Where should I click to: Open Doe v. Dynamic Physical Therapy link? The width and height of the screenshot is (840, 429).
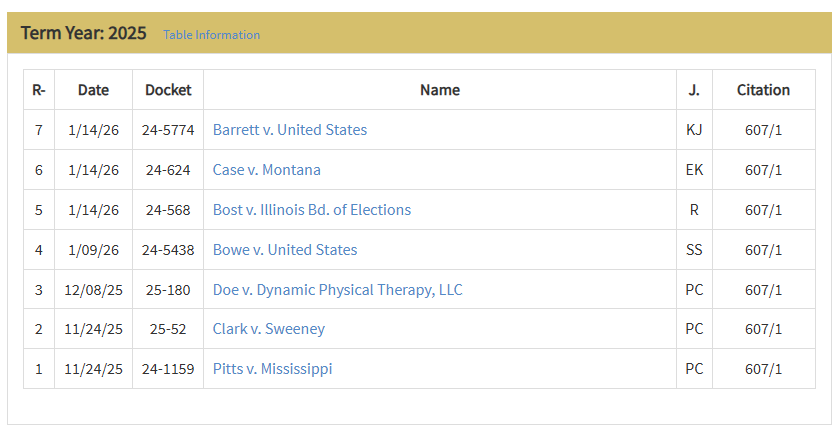337,290
